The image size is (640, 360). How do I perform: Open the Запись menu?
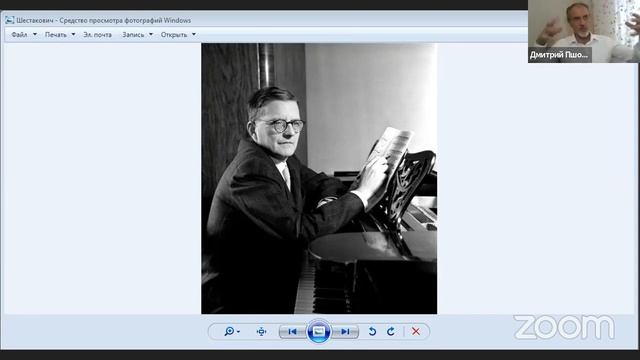pos(133,35)
